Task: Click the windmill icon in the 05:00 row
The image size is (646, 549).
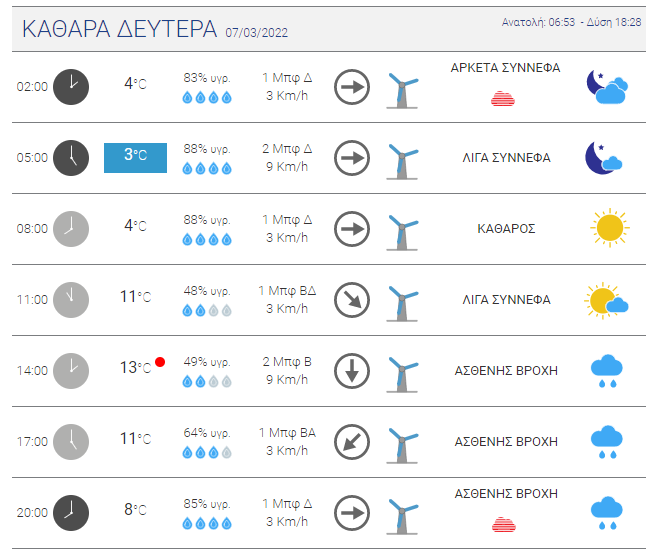Action: click(402, 158)
